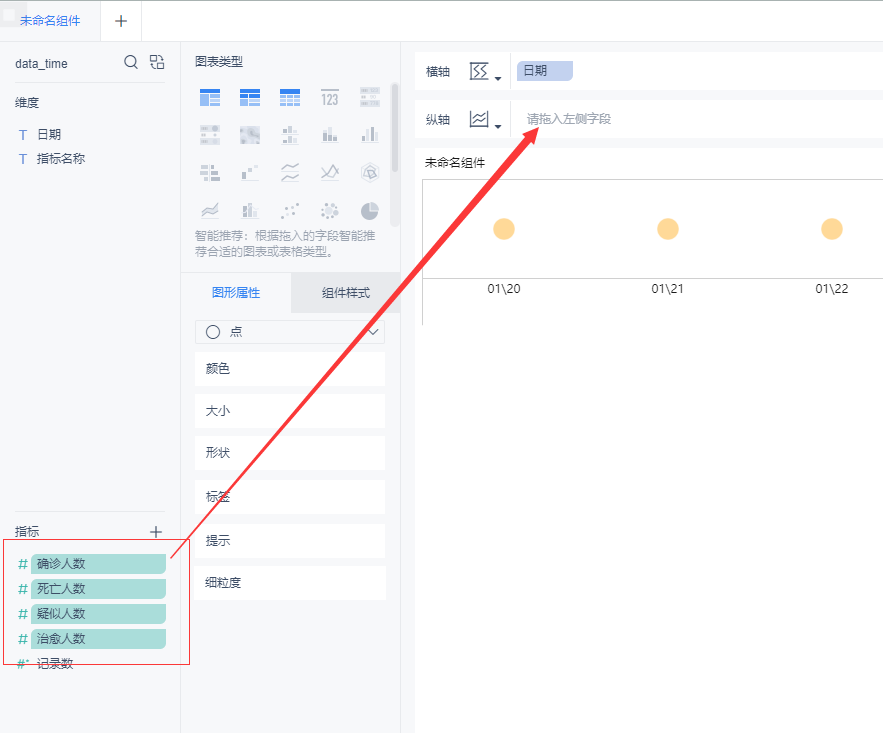Viewport: 883px width, 733px height.
Task: Click the 未命名组件 chart title
Action: coord(455,163)
